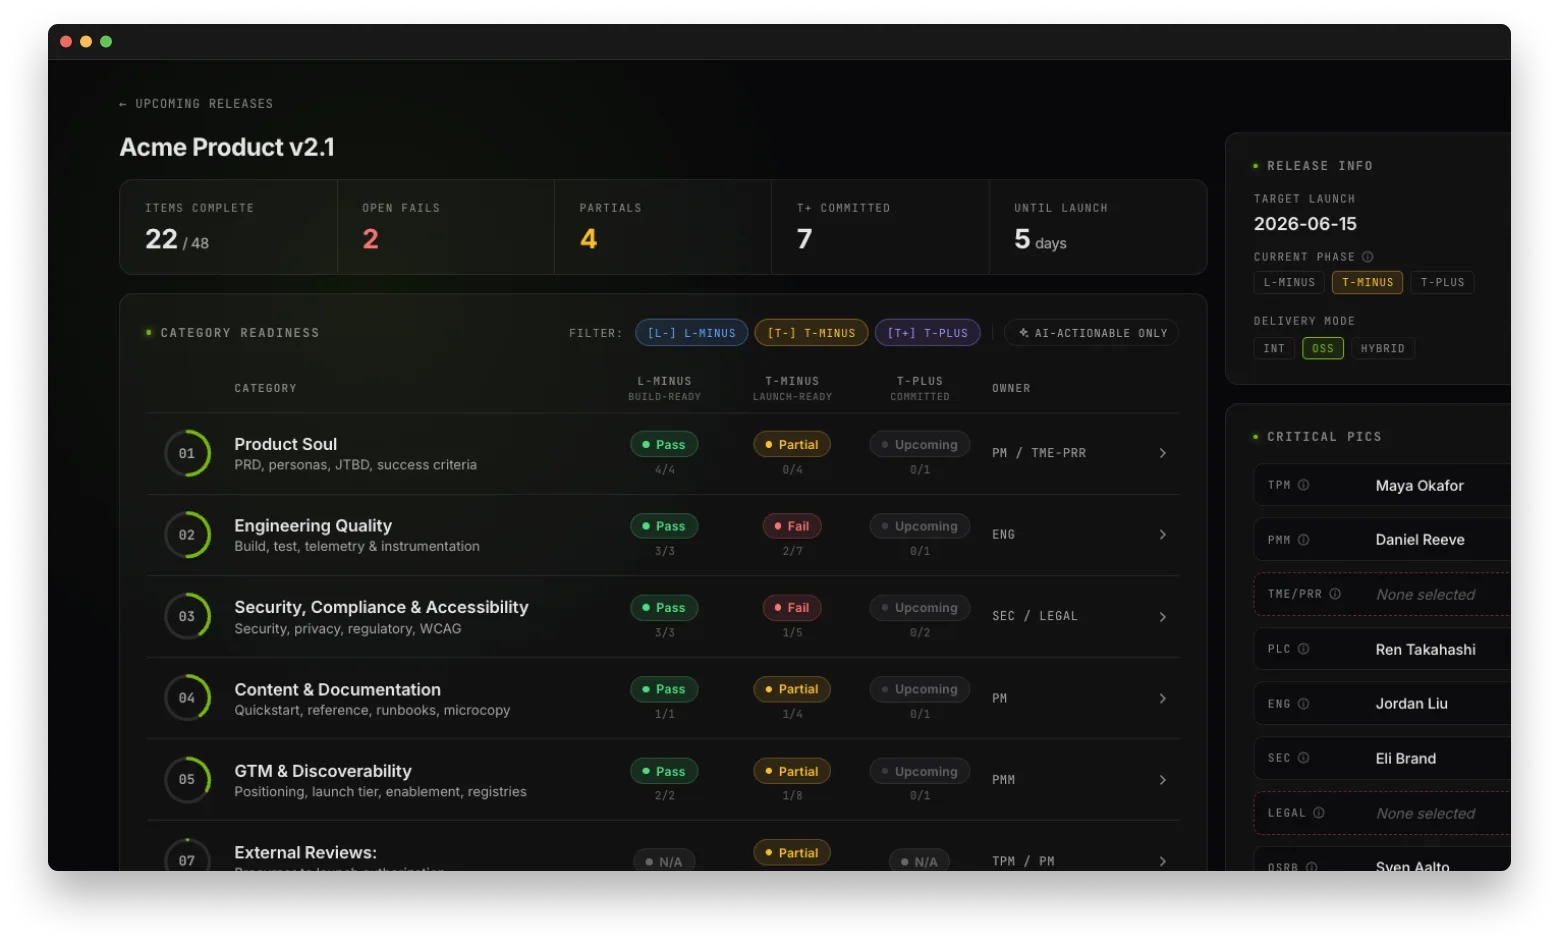Click info icon next to TPM
This screenshot has height=943, width=1559.
(1303, 485)
